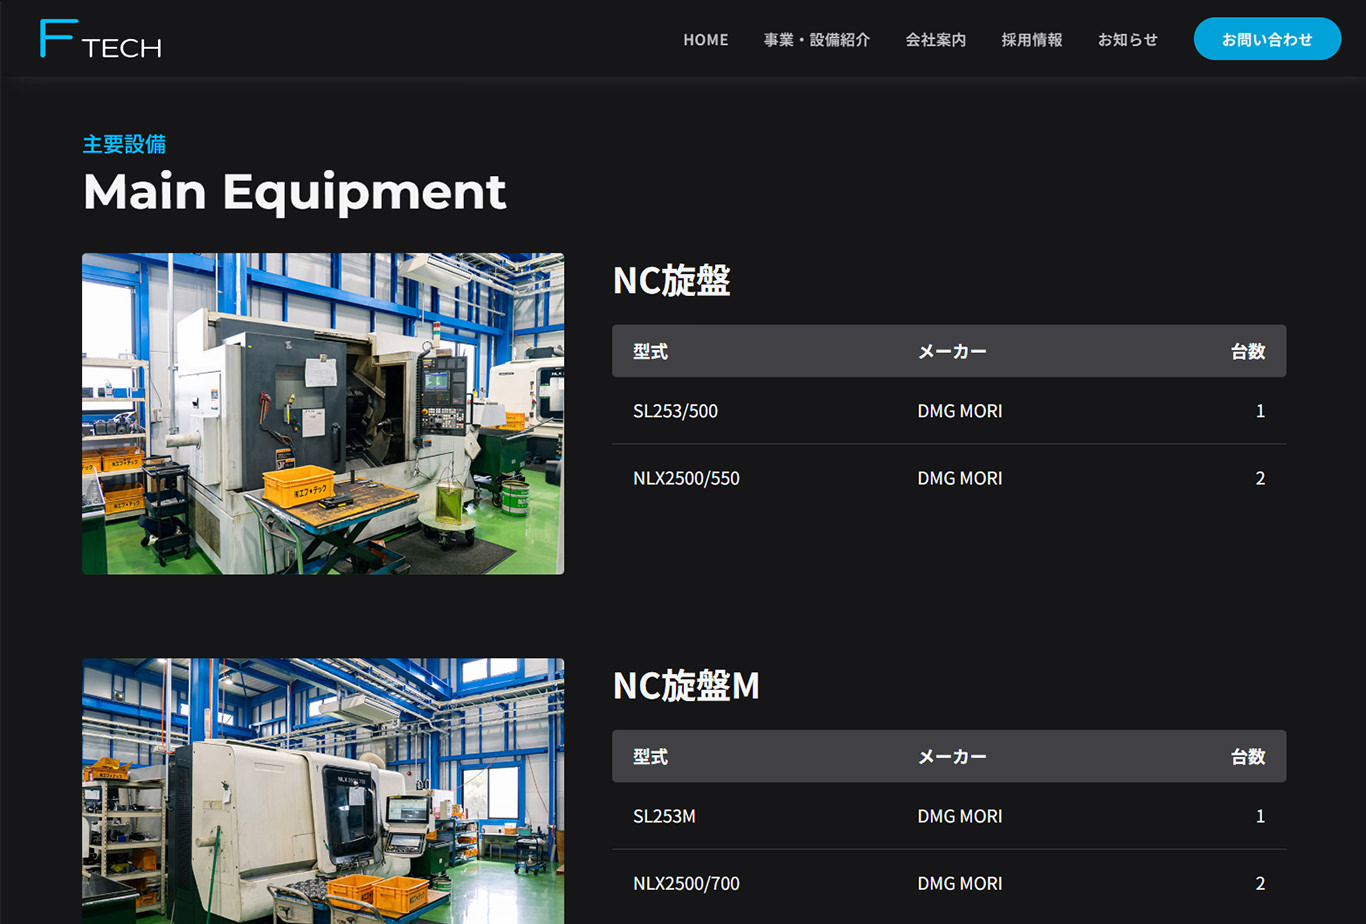Open the 事業・設備紹介 menu item
Screen dimensions: 1366x924
(816, 40)
